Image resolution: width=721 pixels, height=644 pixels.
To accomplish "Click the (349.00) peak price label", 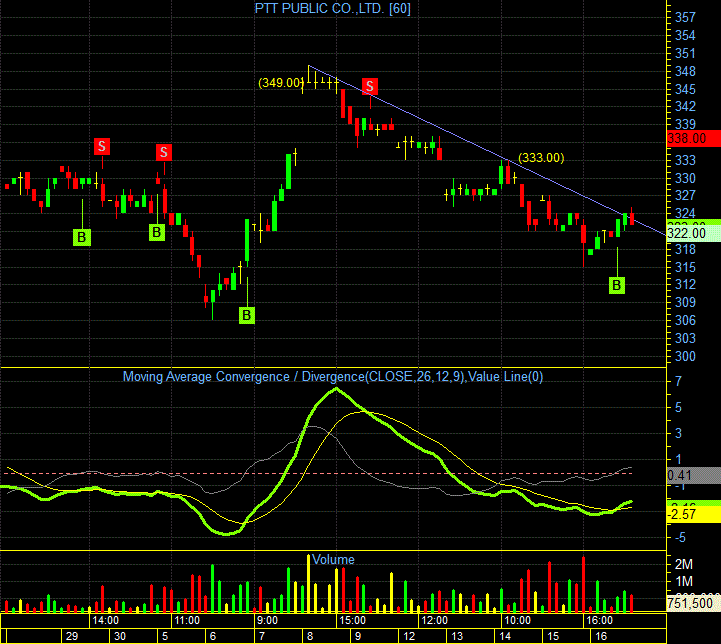I will (x=281, y=83).
